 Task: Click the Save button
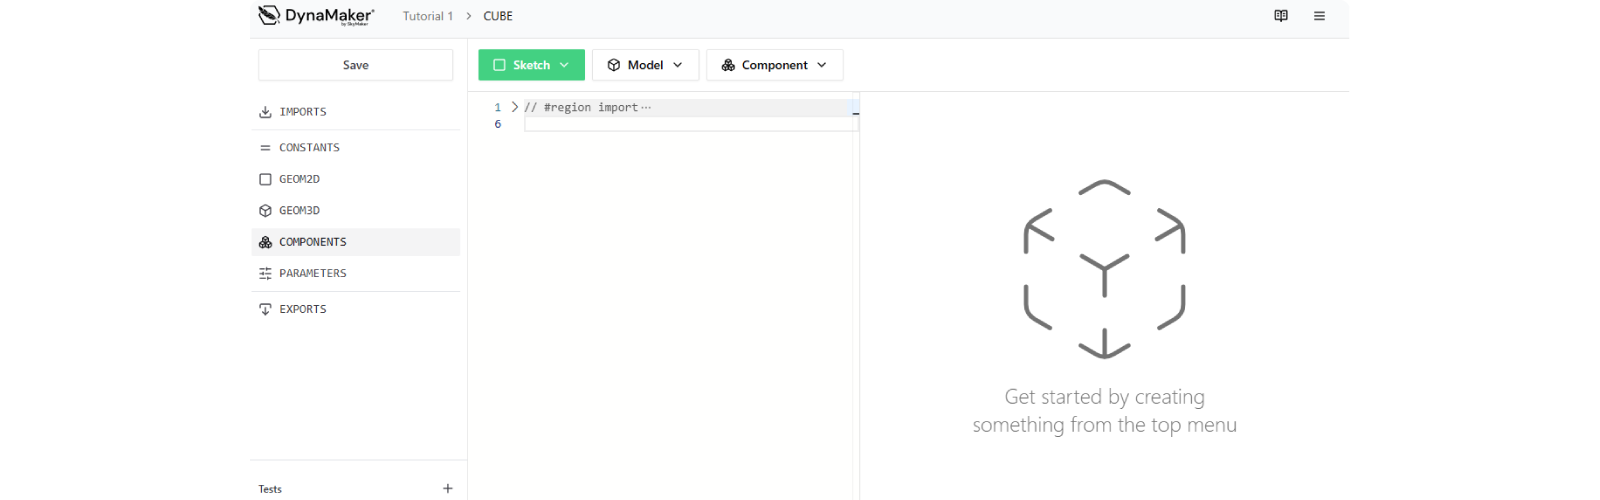coord(355,65)
